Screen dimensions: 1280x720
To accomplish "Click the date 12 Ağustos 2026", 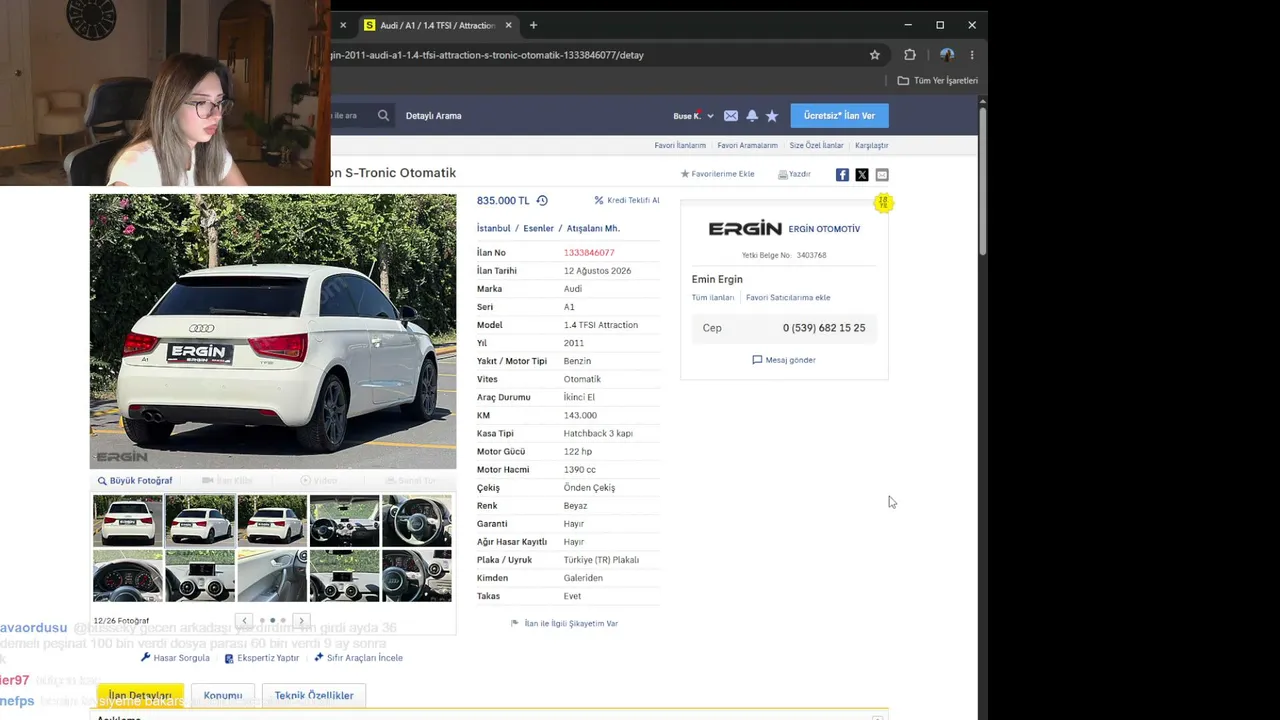I will (x=597, y=271).
